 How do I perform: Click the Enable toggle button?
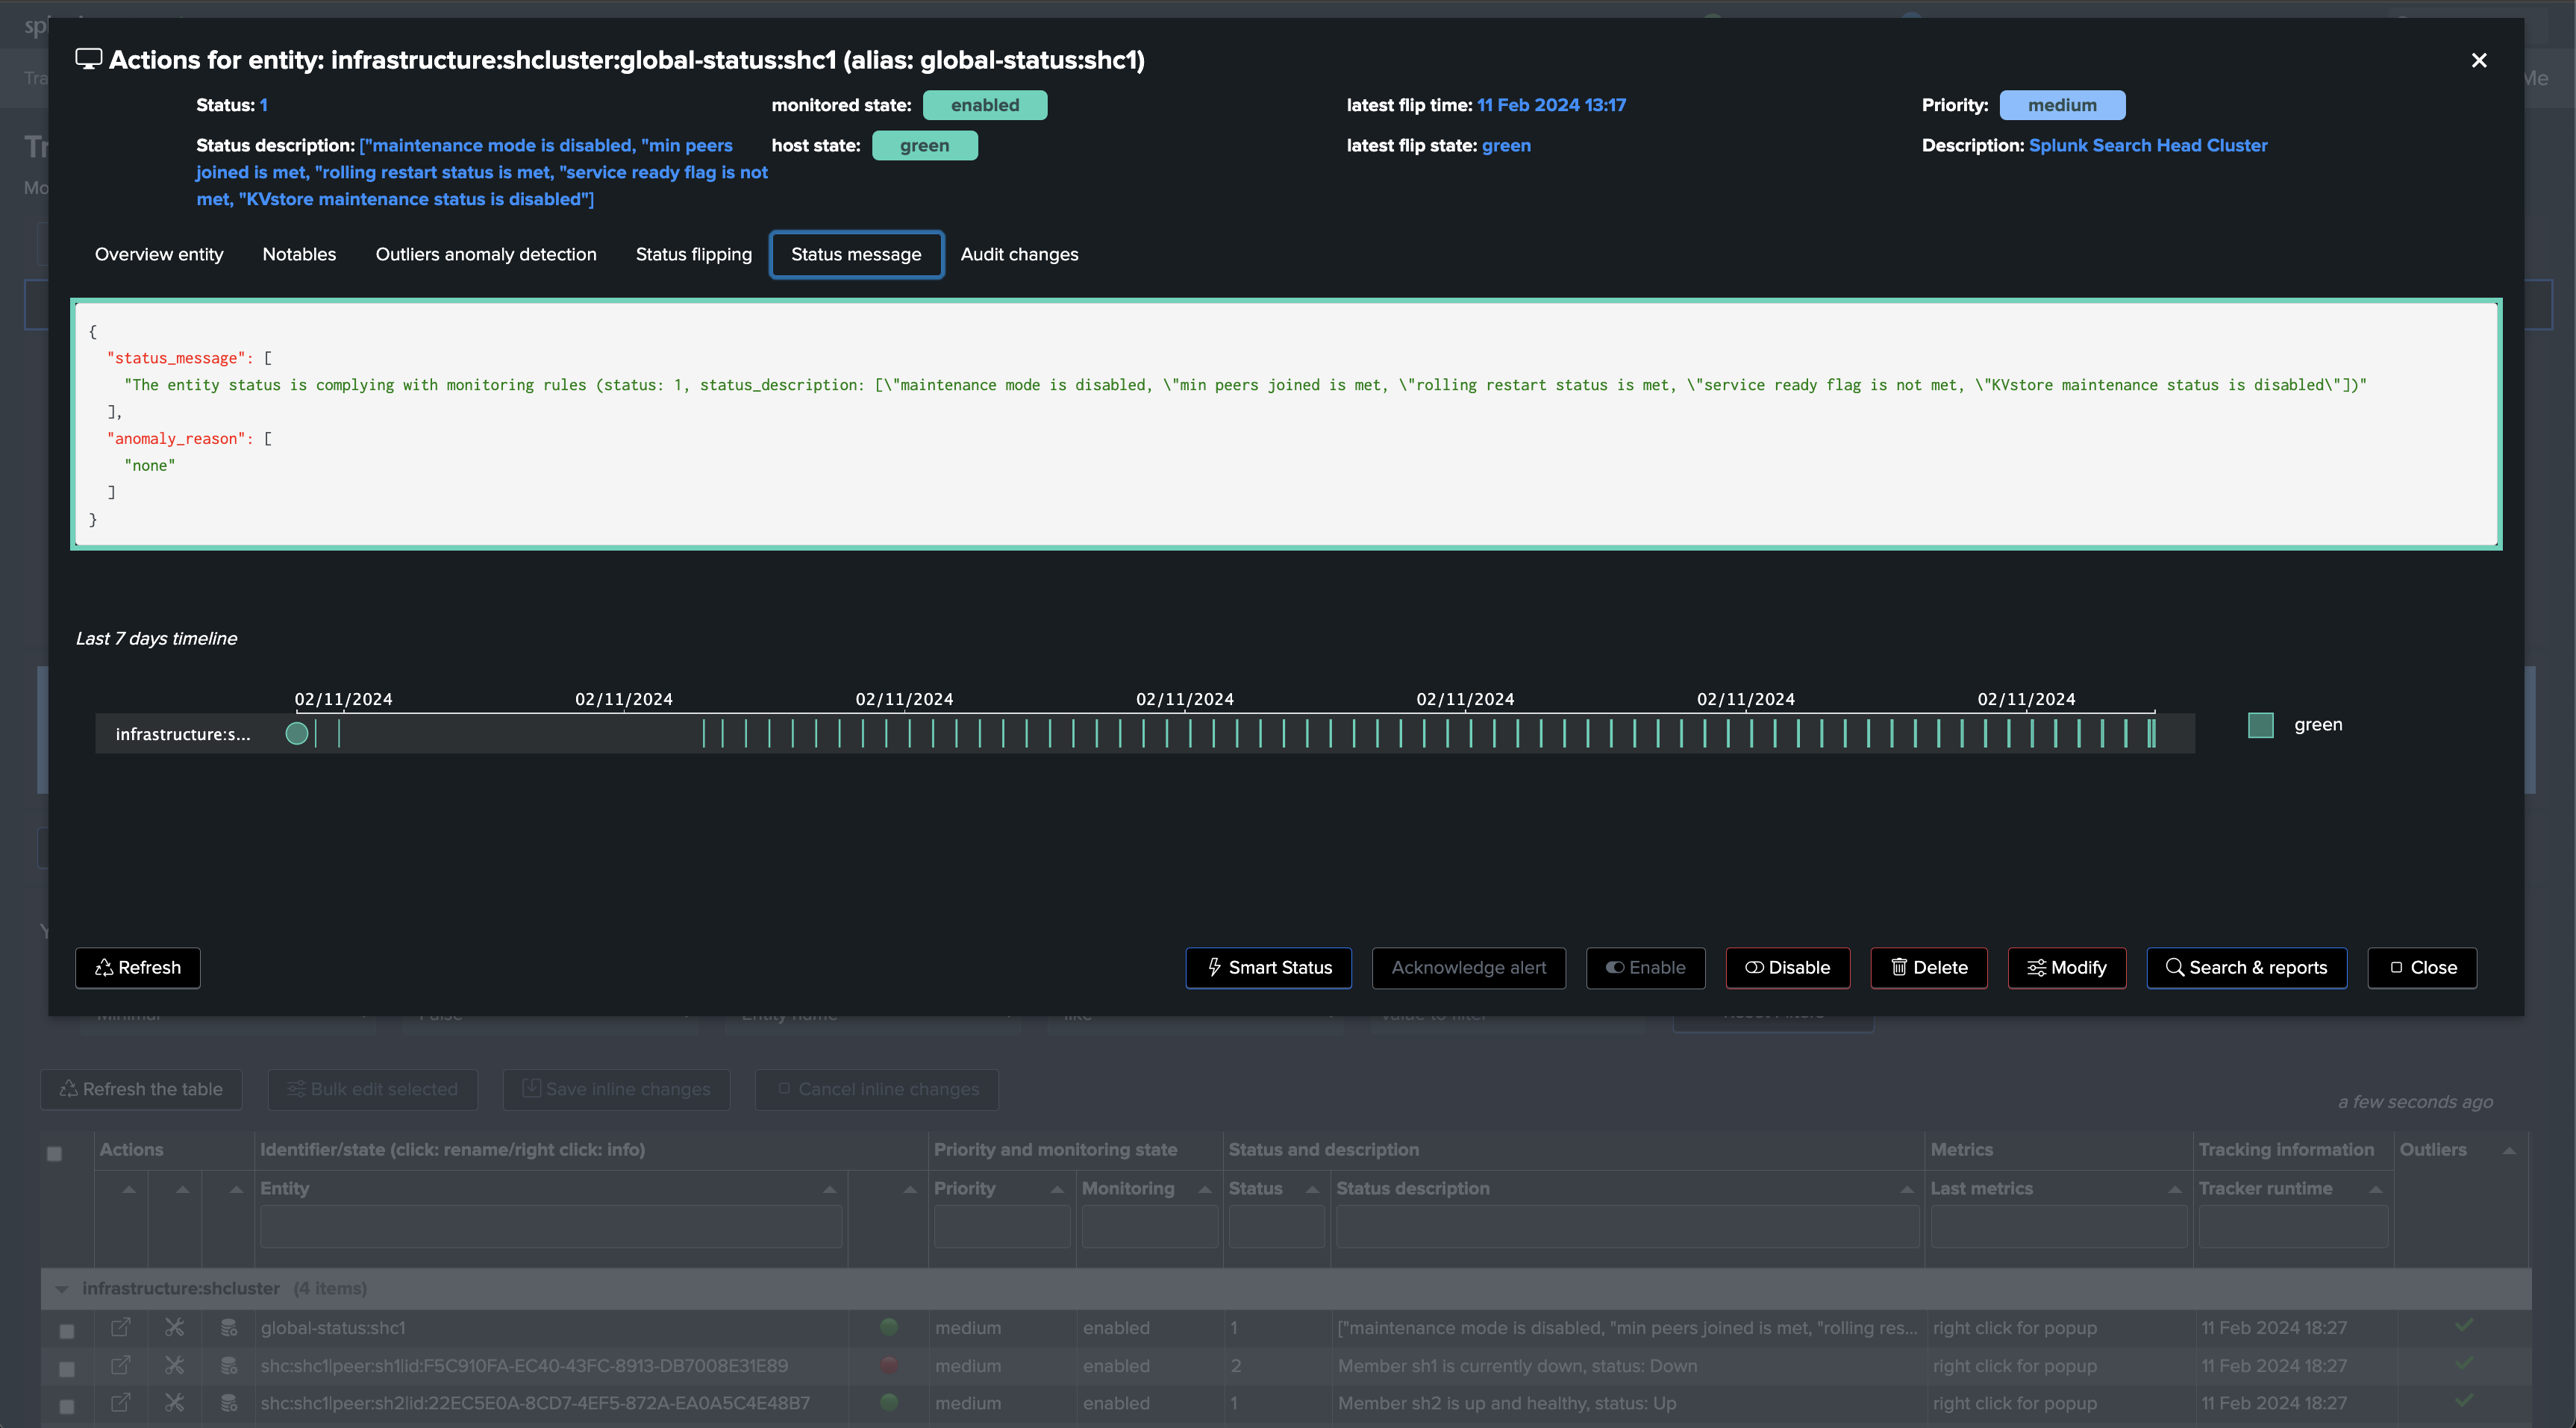coord(1645,967)
